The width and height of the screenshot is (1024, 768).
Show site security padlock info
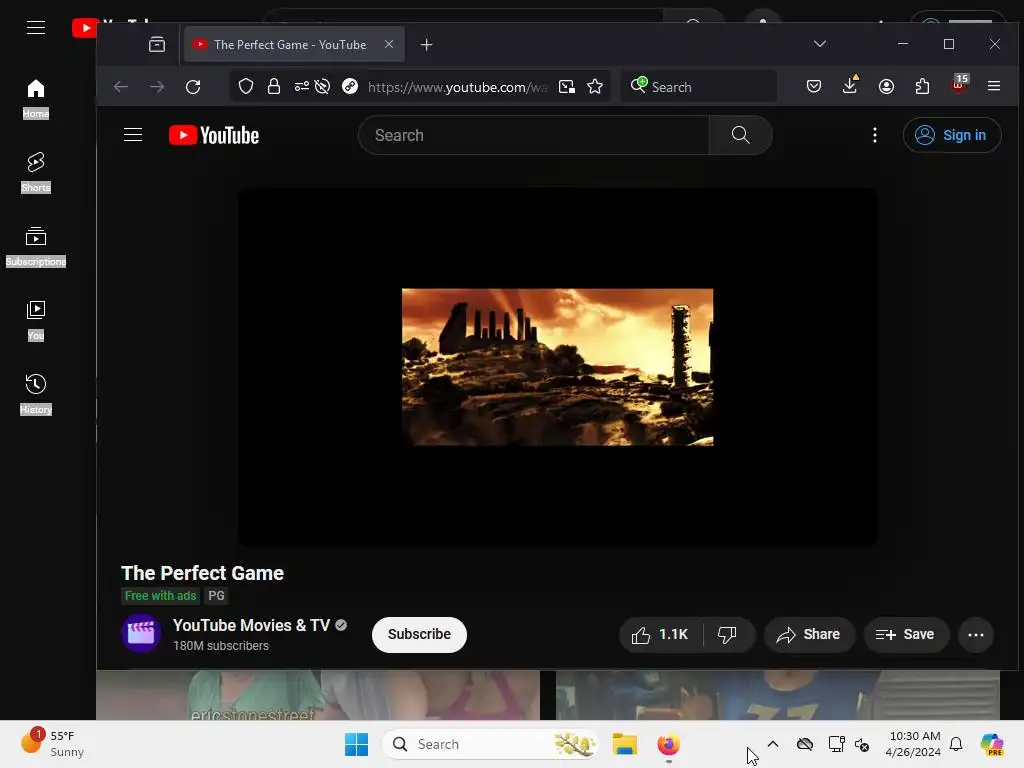(x=274, y=87)
